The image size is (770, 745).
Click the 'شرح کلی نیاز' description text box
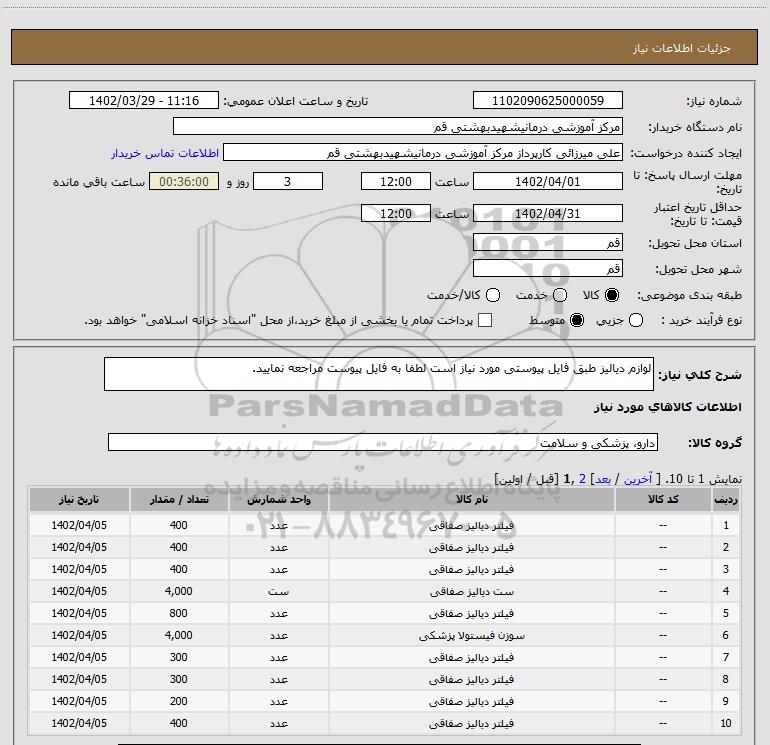click(386, 376)
